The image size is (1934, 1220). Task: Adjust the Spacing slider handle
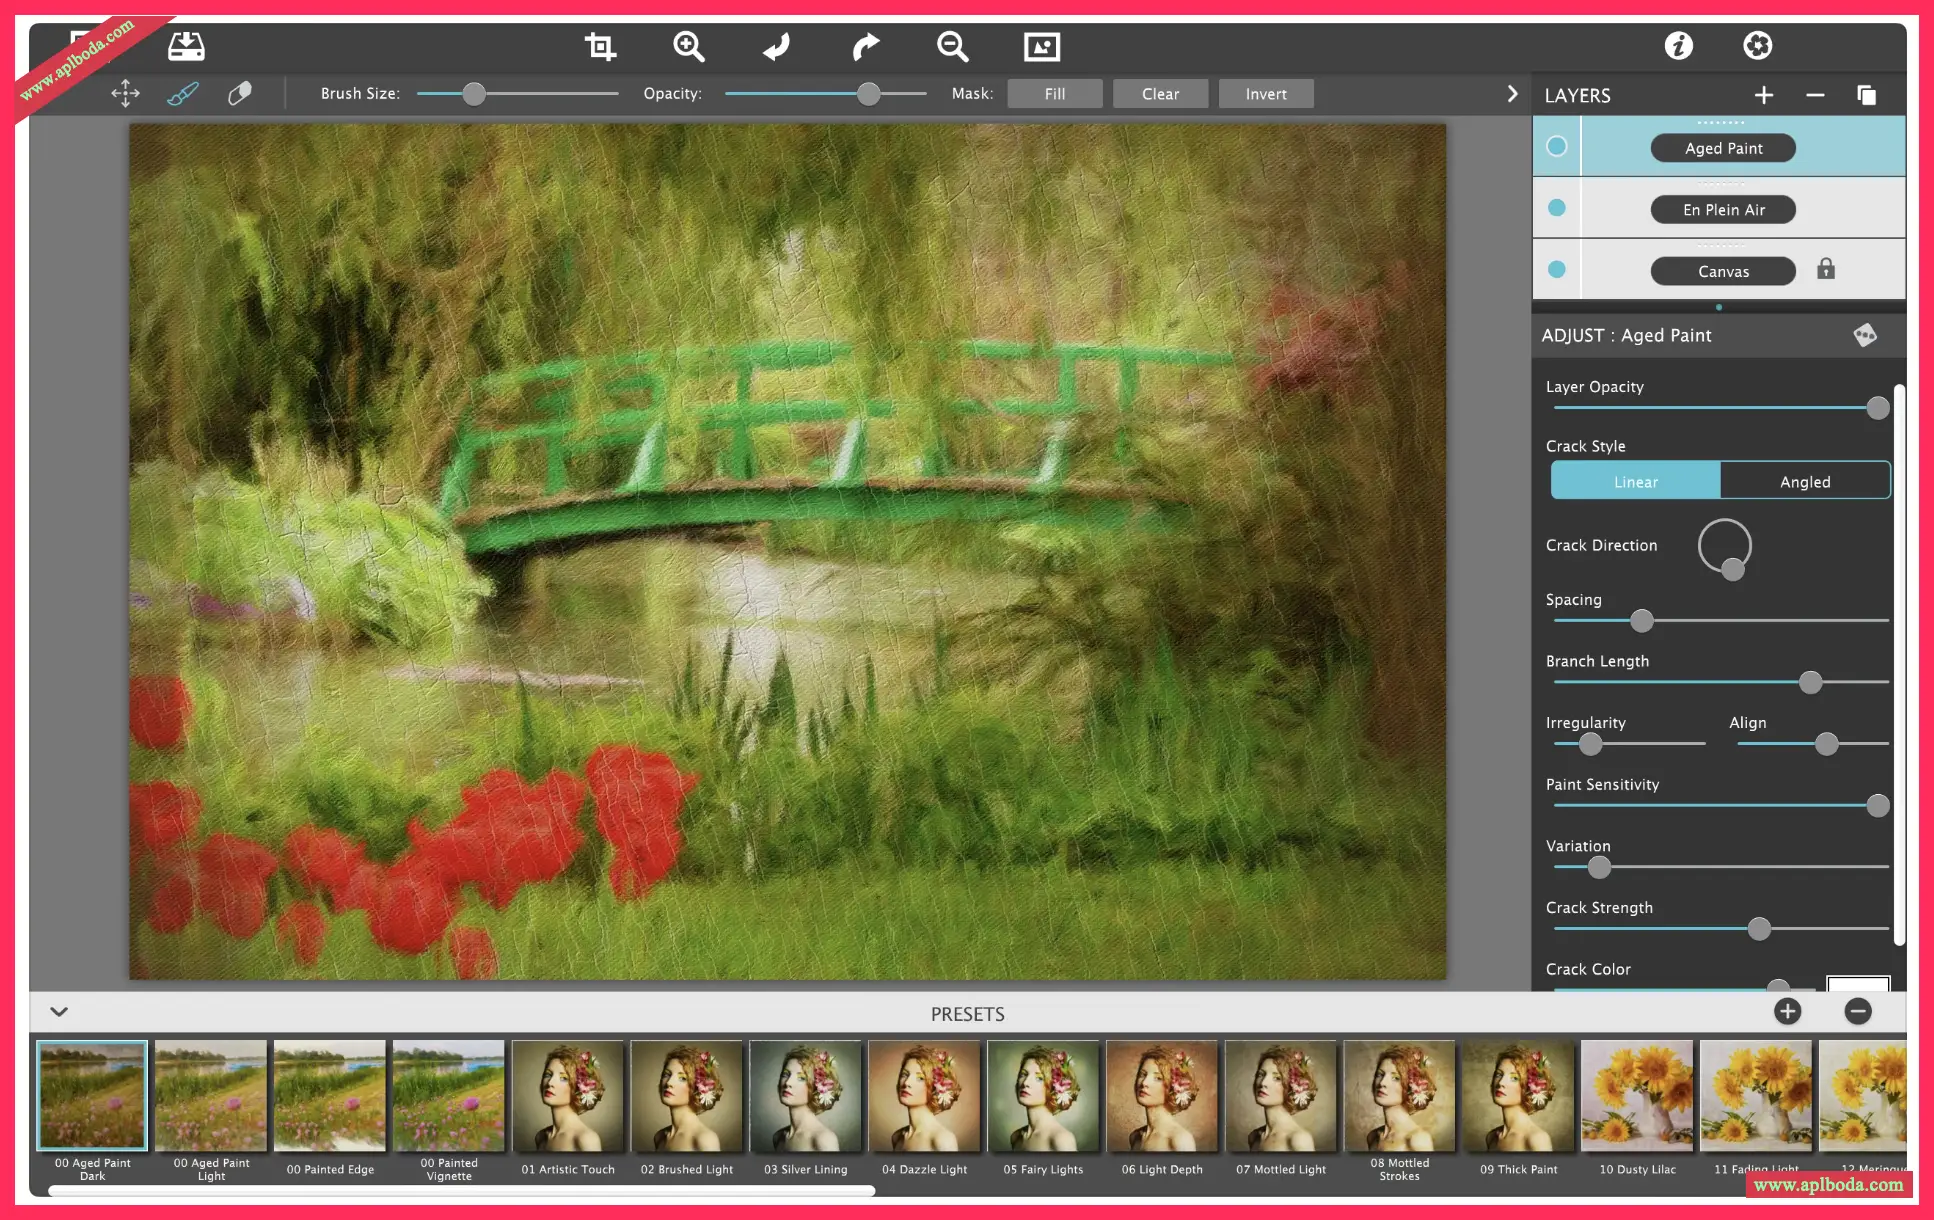(x=1641, y=621)
